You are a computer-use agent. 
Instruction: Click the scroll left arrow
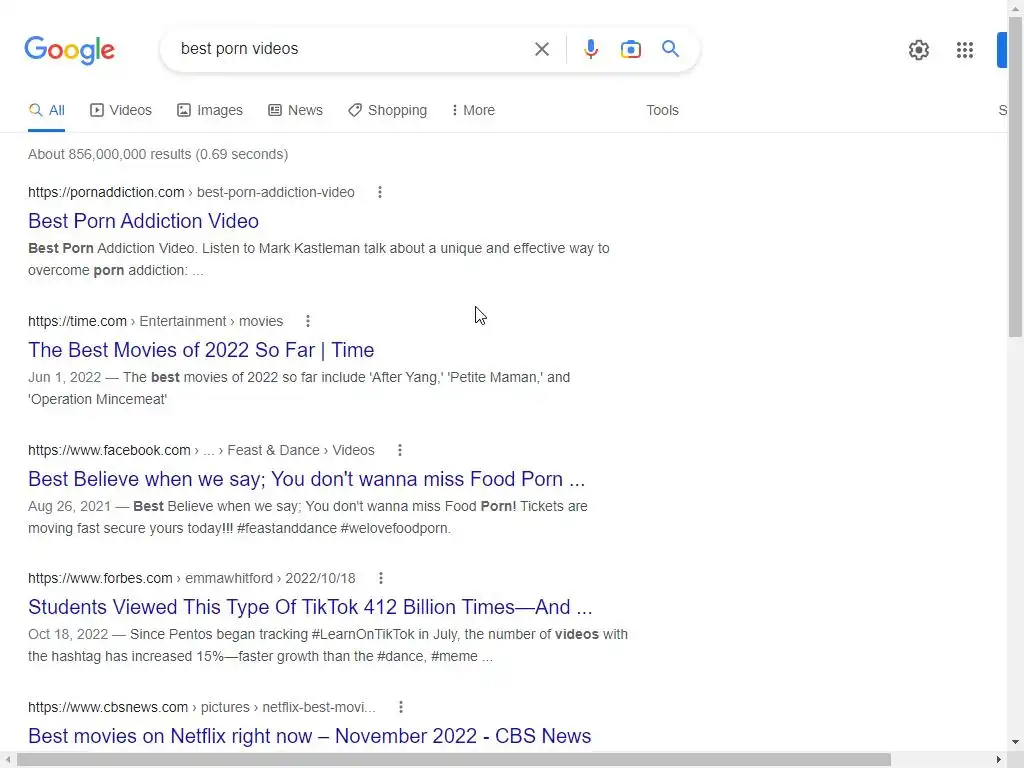[x=7, y=760]
